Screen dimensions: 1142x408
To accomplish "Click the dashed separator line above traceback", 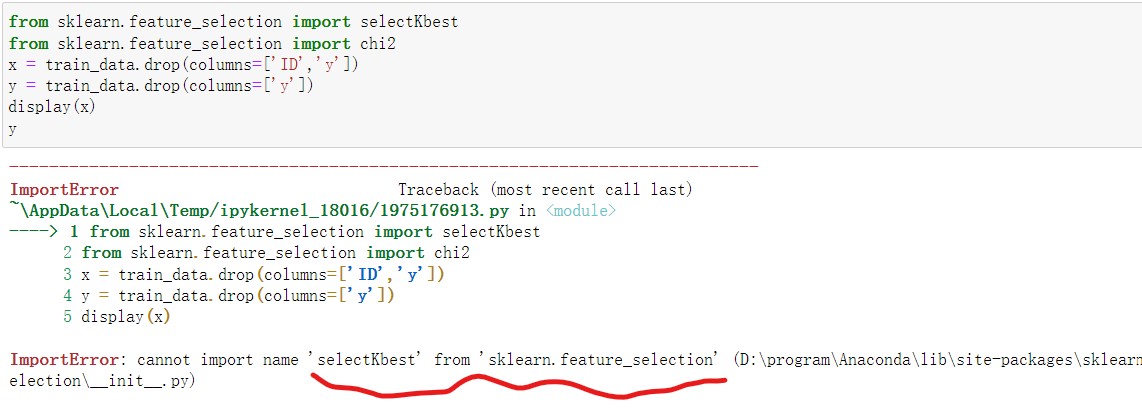I will (384, 168).
